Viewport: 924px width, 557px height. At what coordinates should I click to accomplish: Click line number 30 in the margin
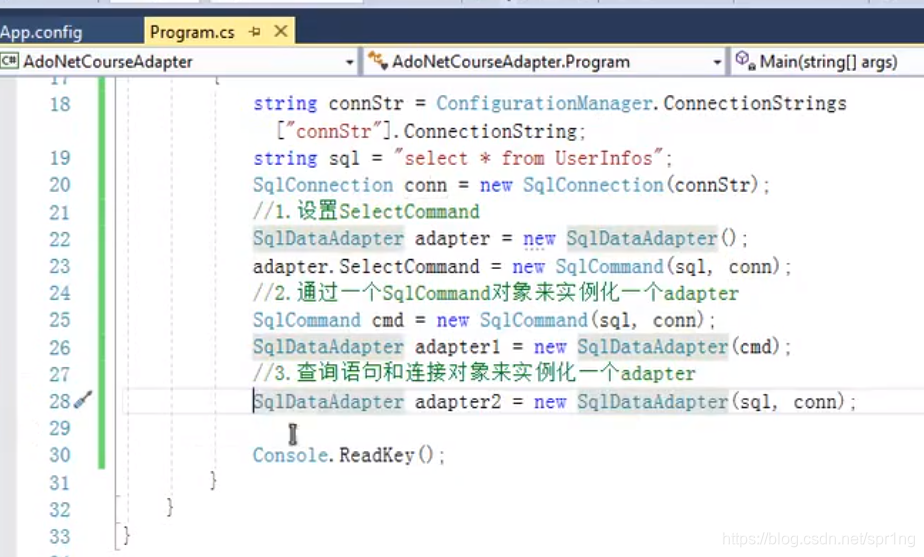click(60, 455)
